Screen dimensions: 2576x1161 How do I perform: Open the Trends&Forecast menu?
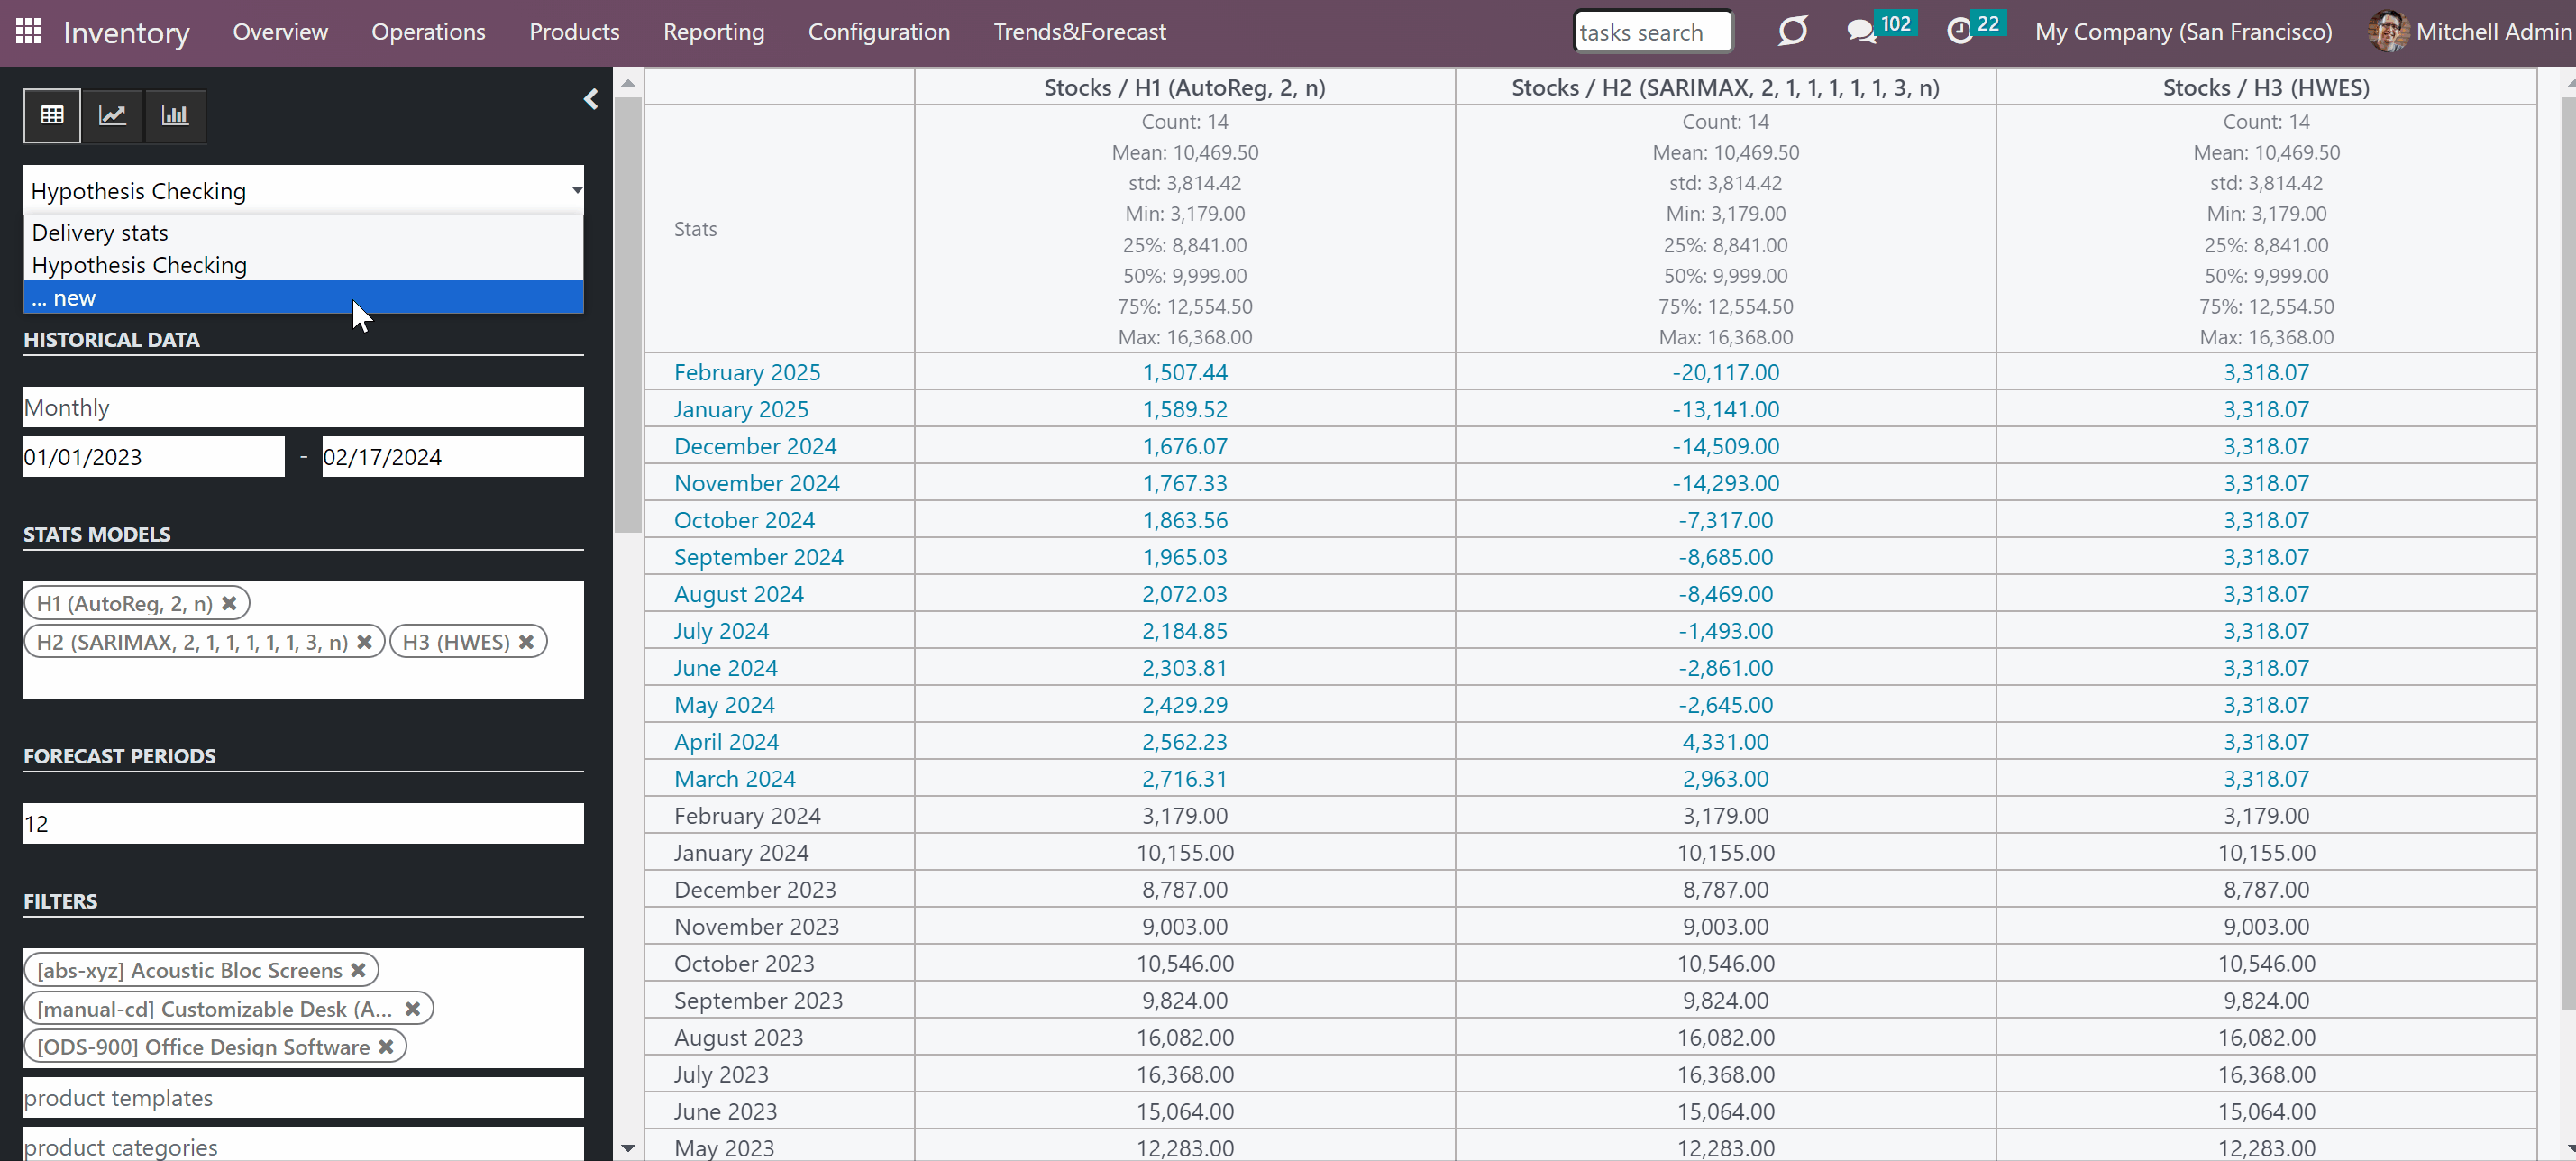coord(1079,32)
